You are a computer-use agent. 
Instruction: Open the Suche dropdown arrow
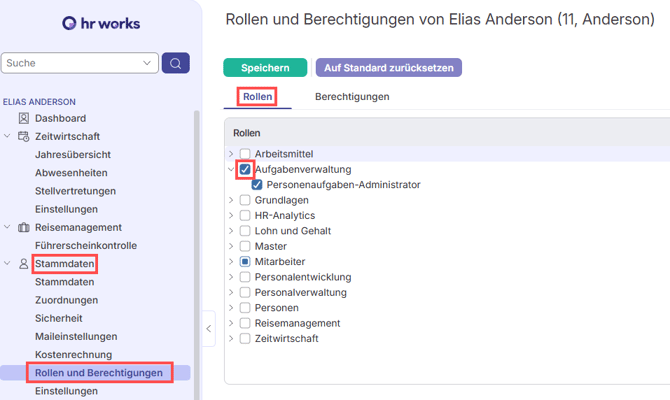click(x=147, y=63)
